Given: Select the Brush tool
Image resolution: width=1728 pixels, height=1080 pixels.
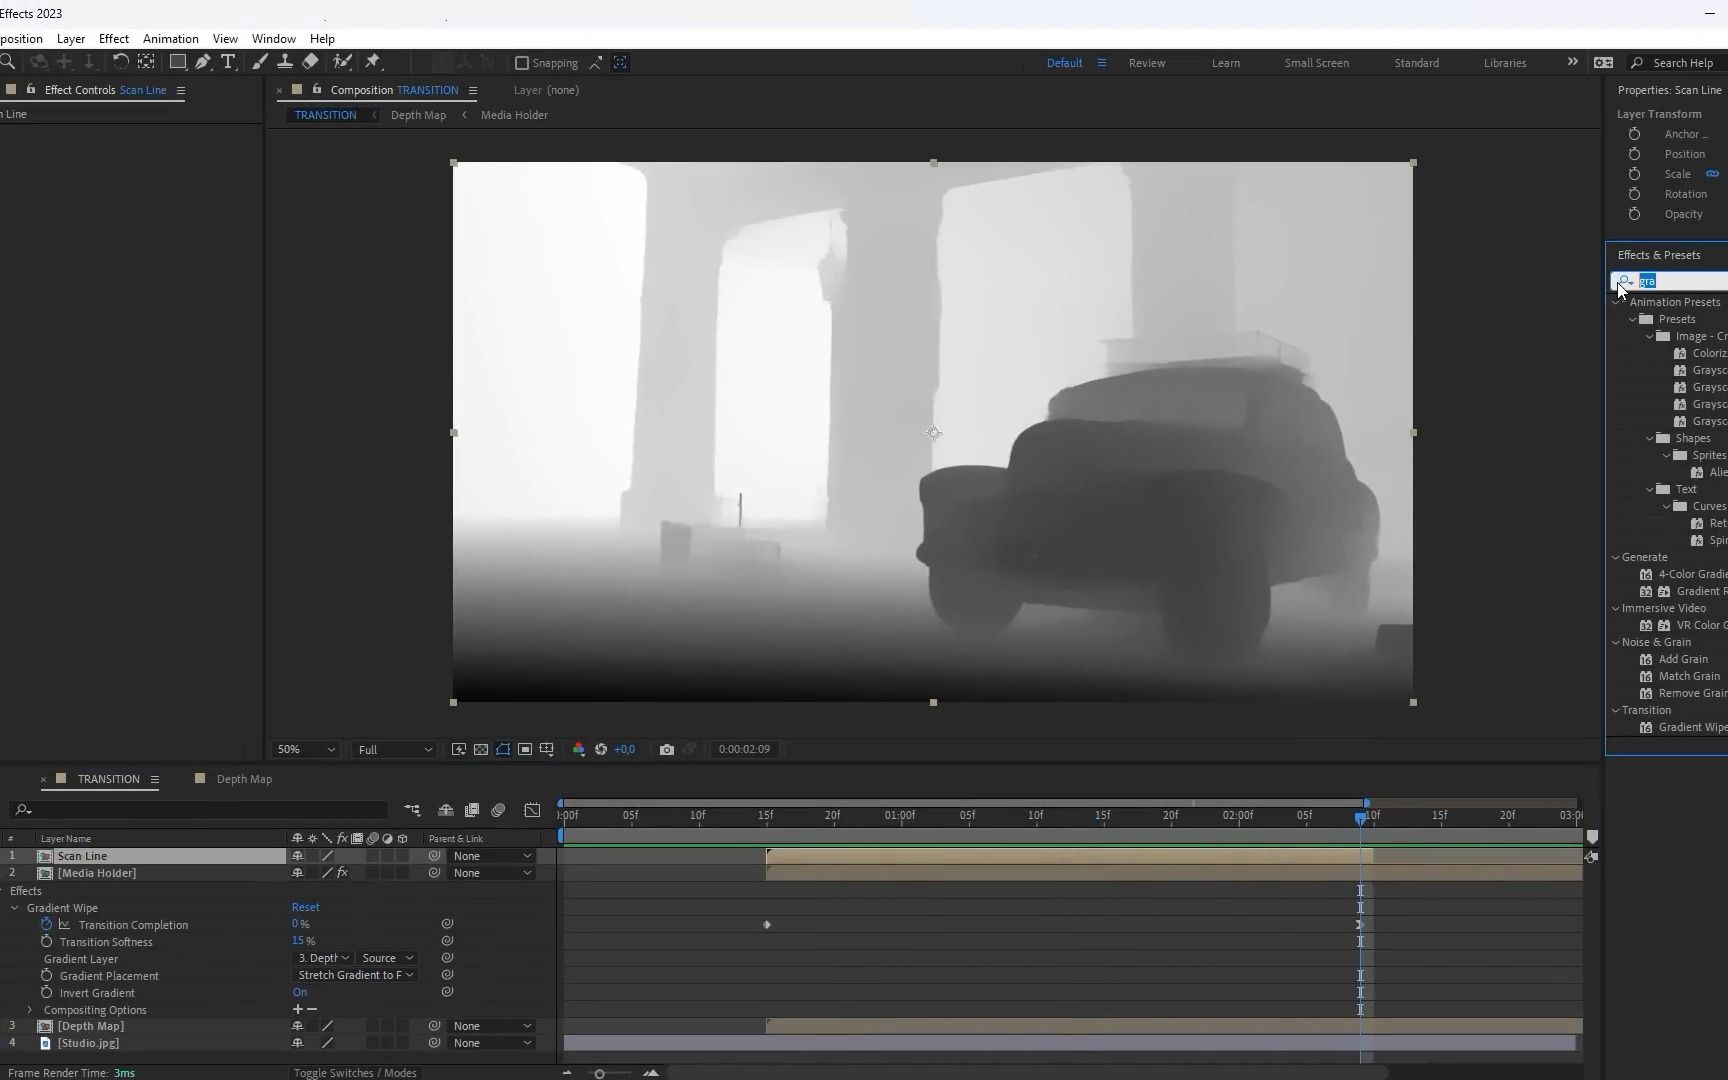Looking at the screenshot, I should point(260,62).
